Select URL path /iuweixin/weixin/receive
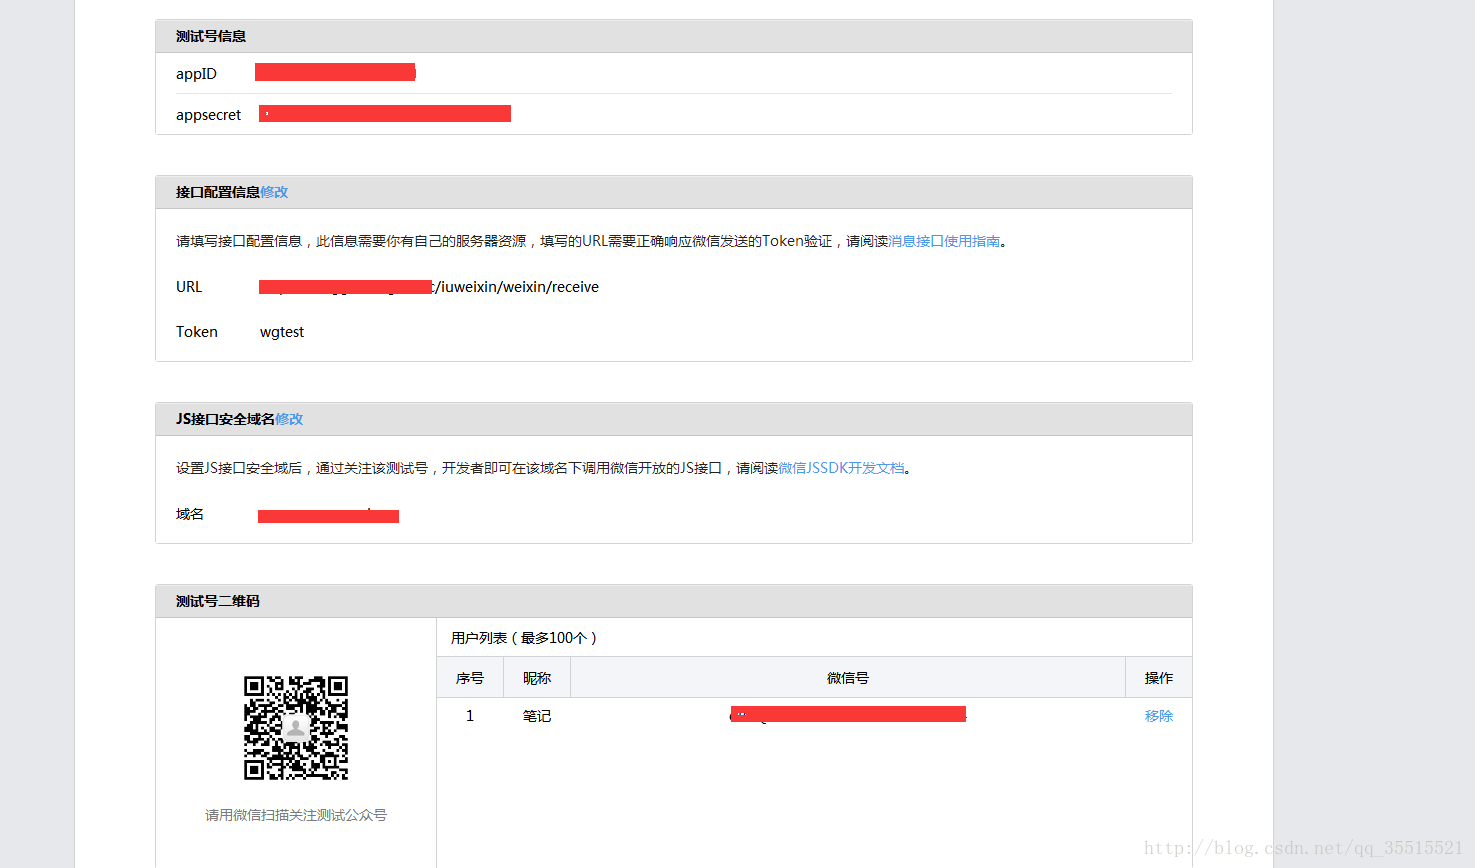1475x868 pixels. 517,287
